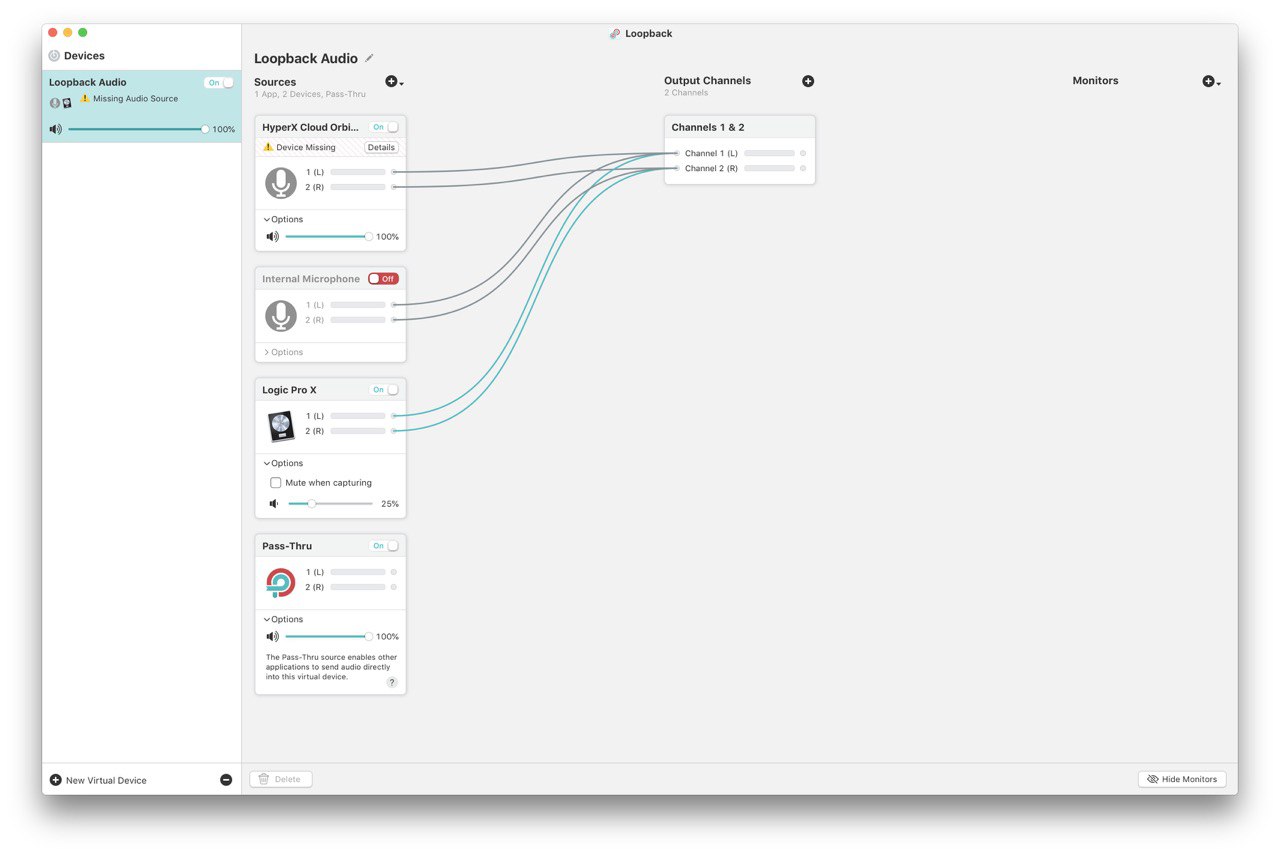Select the Channels 1 & 2 output block title
Screen dimensions: 1280x855
point(708,127)
